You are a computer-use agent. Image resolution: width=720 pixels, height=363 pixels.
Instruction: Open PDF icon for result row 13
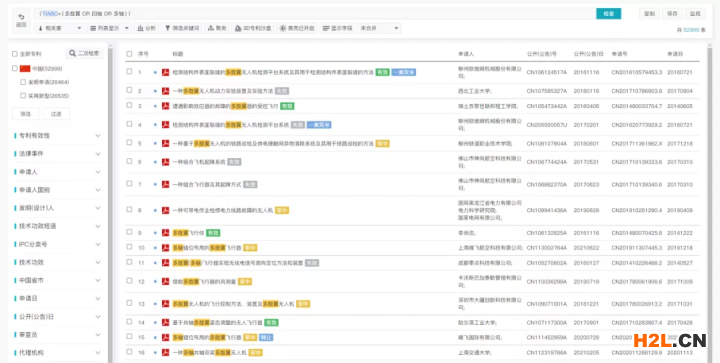click(x=166, y=304)
